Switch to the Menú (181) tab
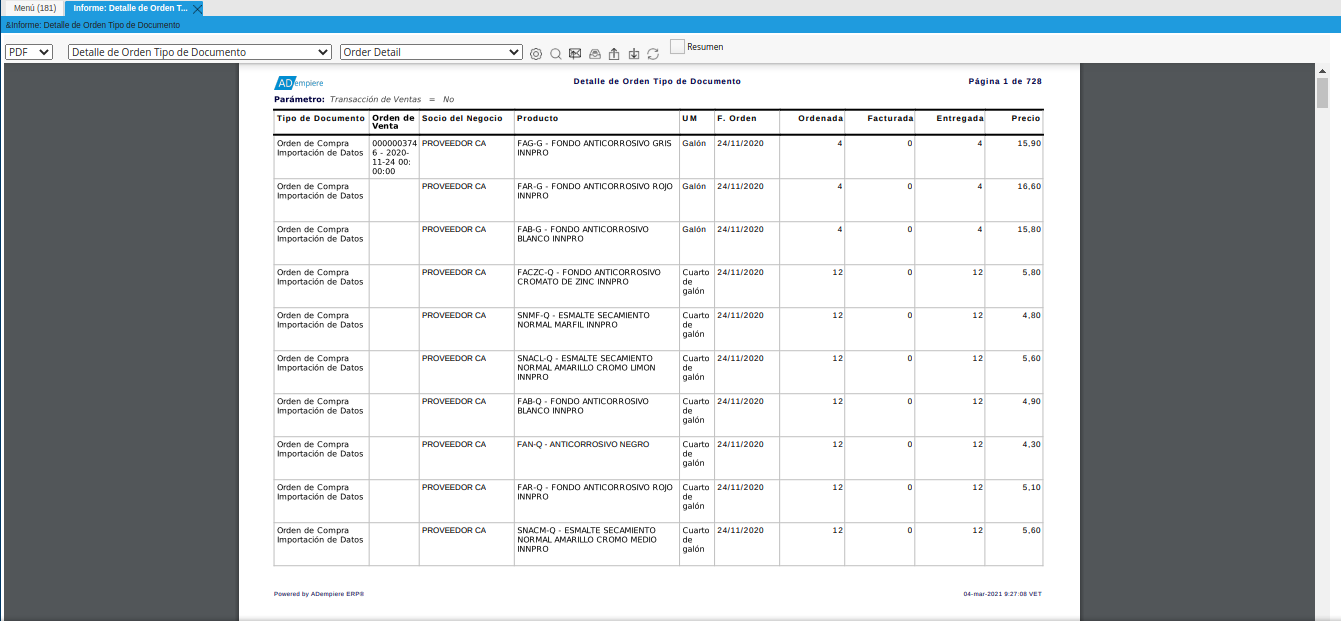The height and width of the screenshot is (621, 1341). (34, 8)
